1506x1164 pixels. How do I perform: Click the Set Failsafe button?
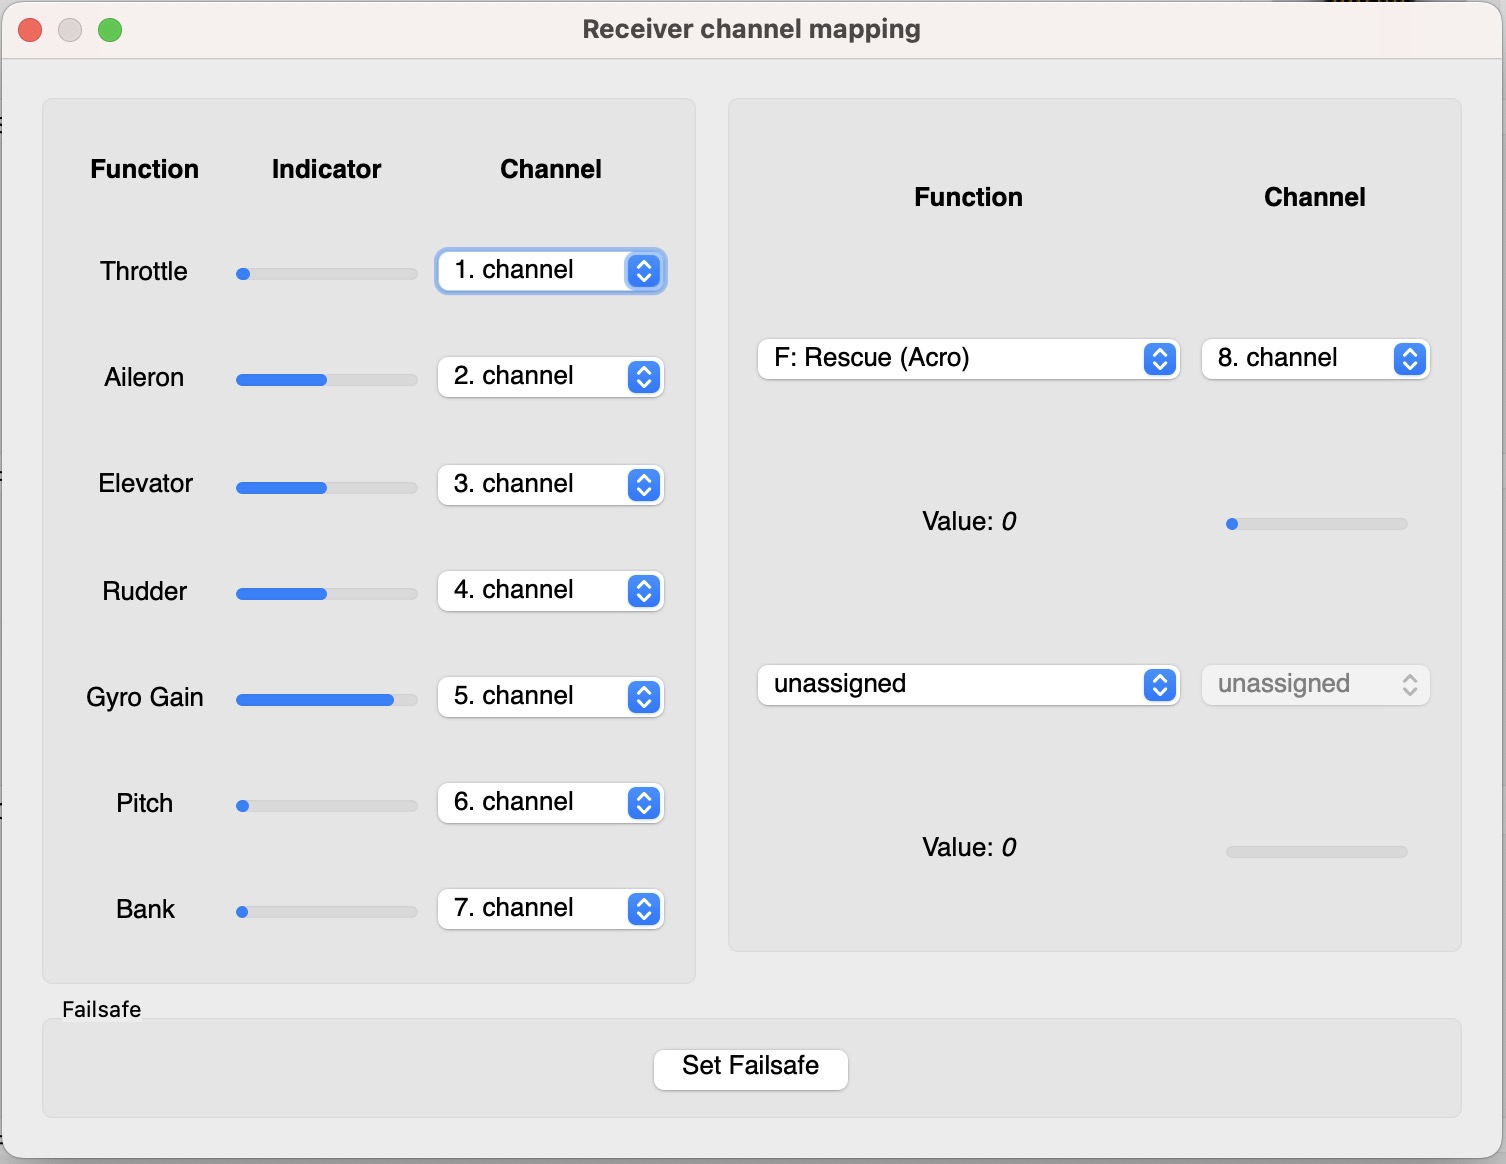750,1069
